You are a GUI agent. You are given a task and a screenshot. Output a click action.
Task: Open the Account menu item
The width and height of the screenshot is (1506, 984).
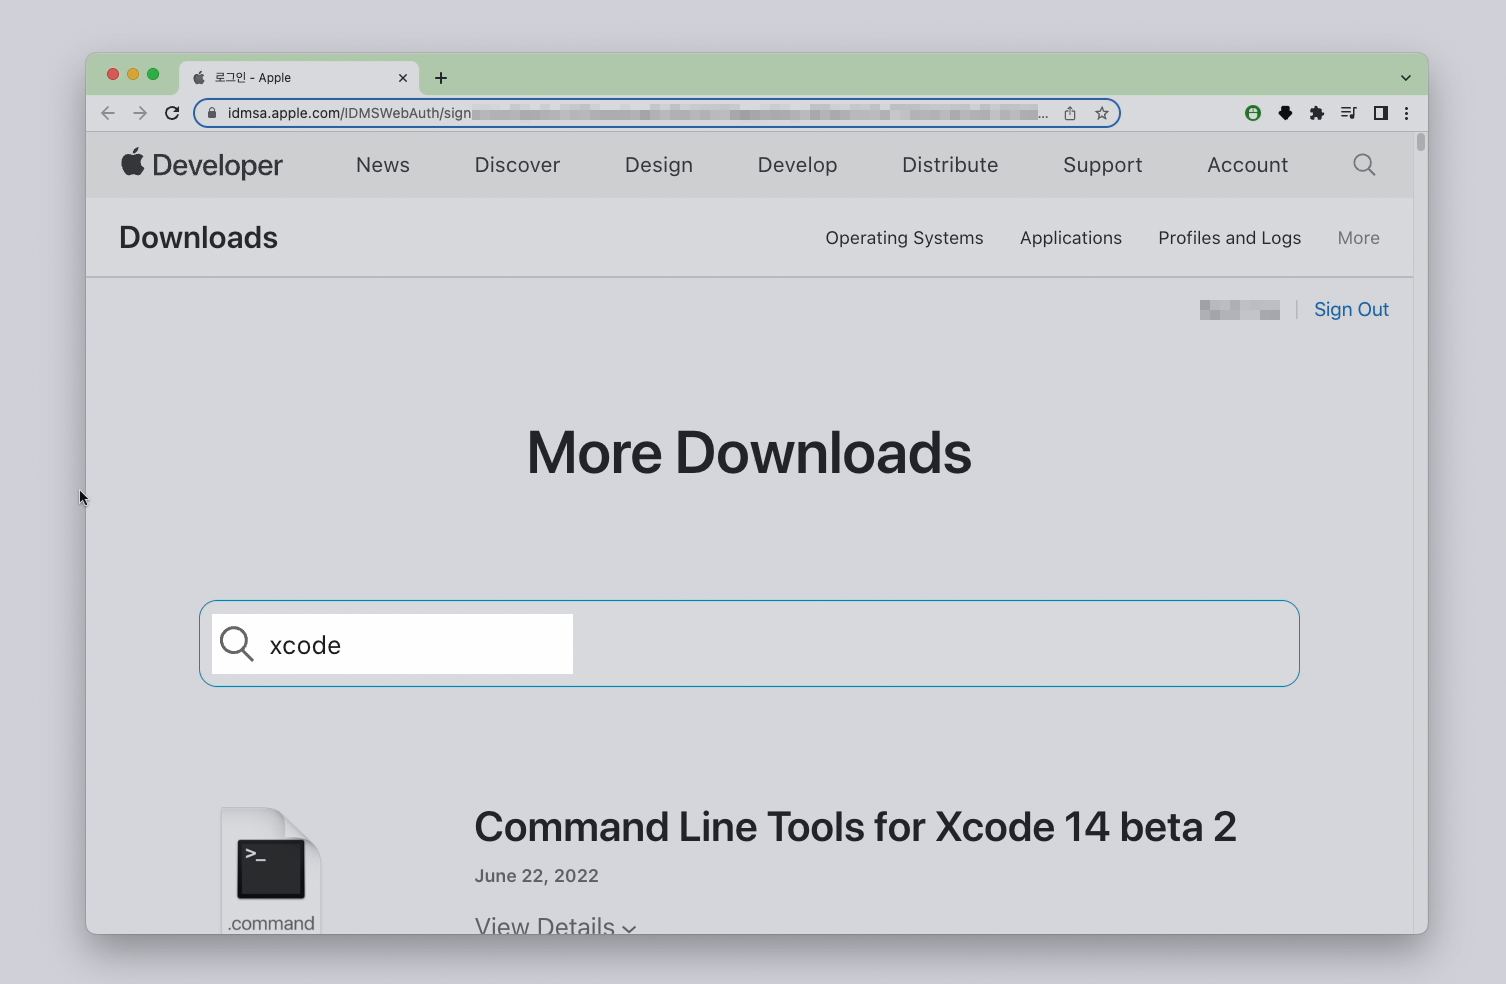(1248, 165)
